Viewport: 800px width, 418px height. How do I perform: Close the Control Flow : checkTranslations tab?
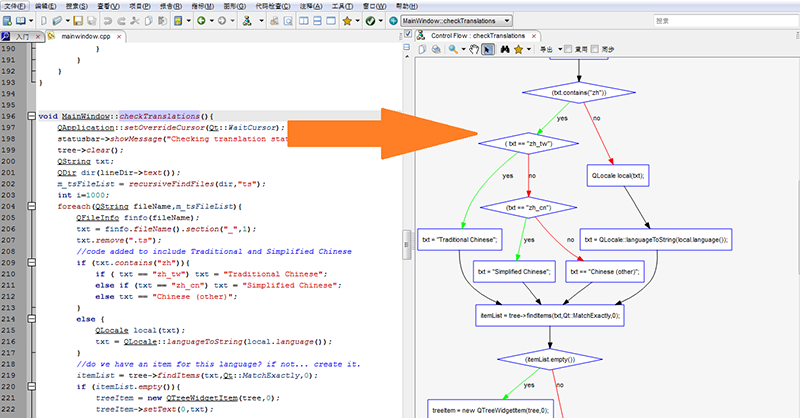pyautogui.click(x=534, y=35)
